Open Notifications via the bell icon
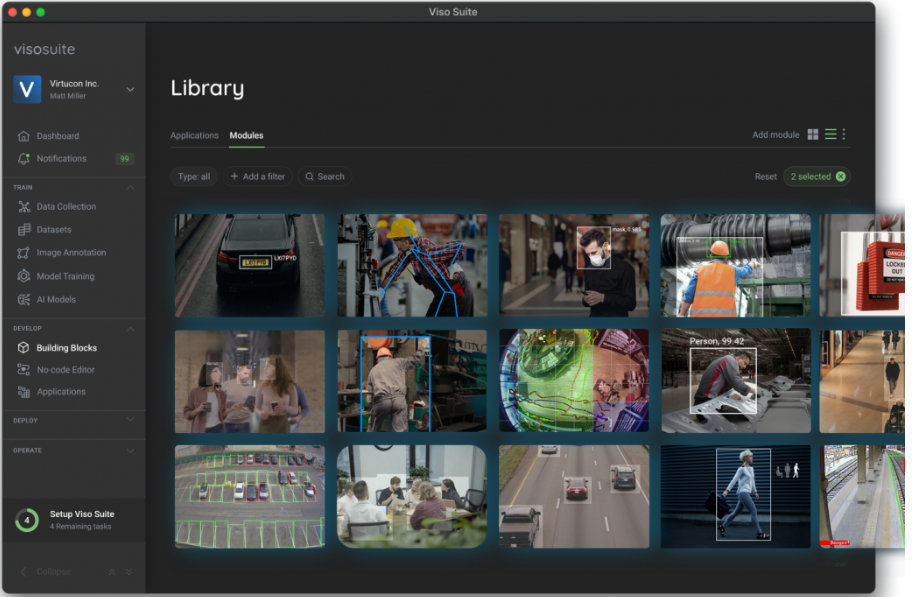 click(23, 158)
